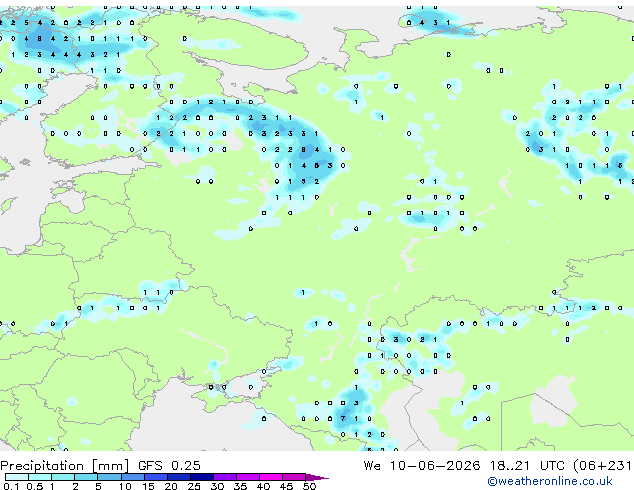Click the legend scale label '25'
This screenshot has width=634, height=490.
[x=194, y=486]
